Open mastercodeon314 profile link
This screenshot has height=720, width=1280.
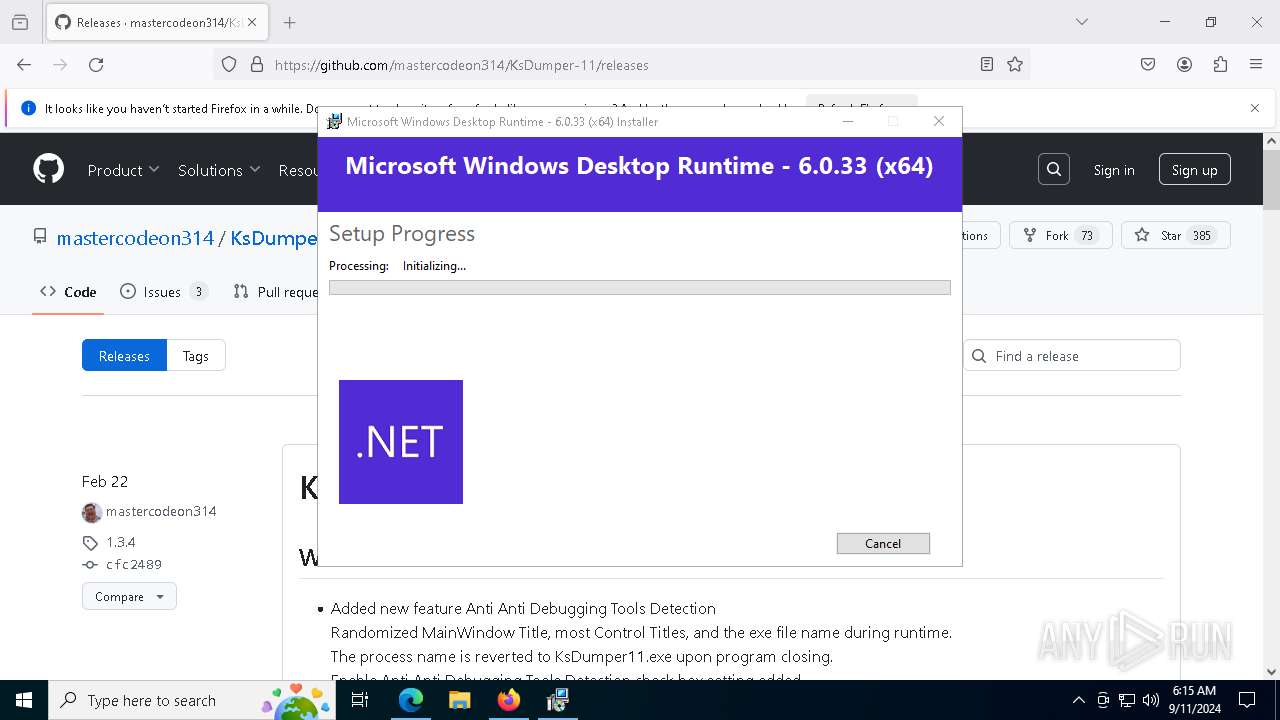coord(135,238)
